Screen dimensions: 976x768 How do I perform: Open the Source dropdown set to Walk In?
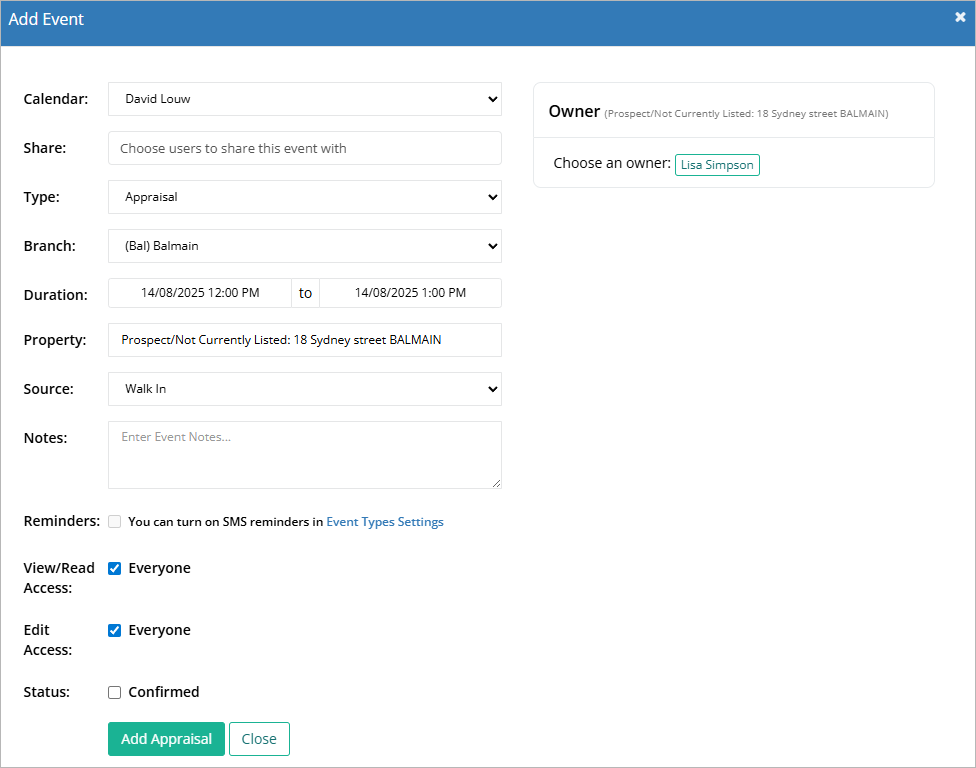304,389
